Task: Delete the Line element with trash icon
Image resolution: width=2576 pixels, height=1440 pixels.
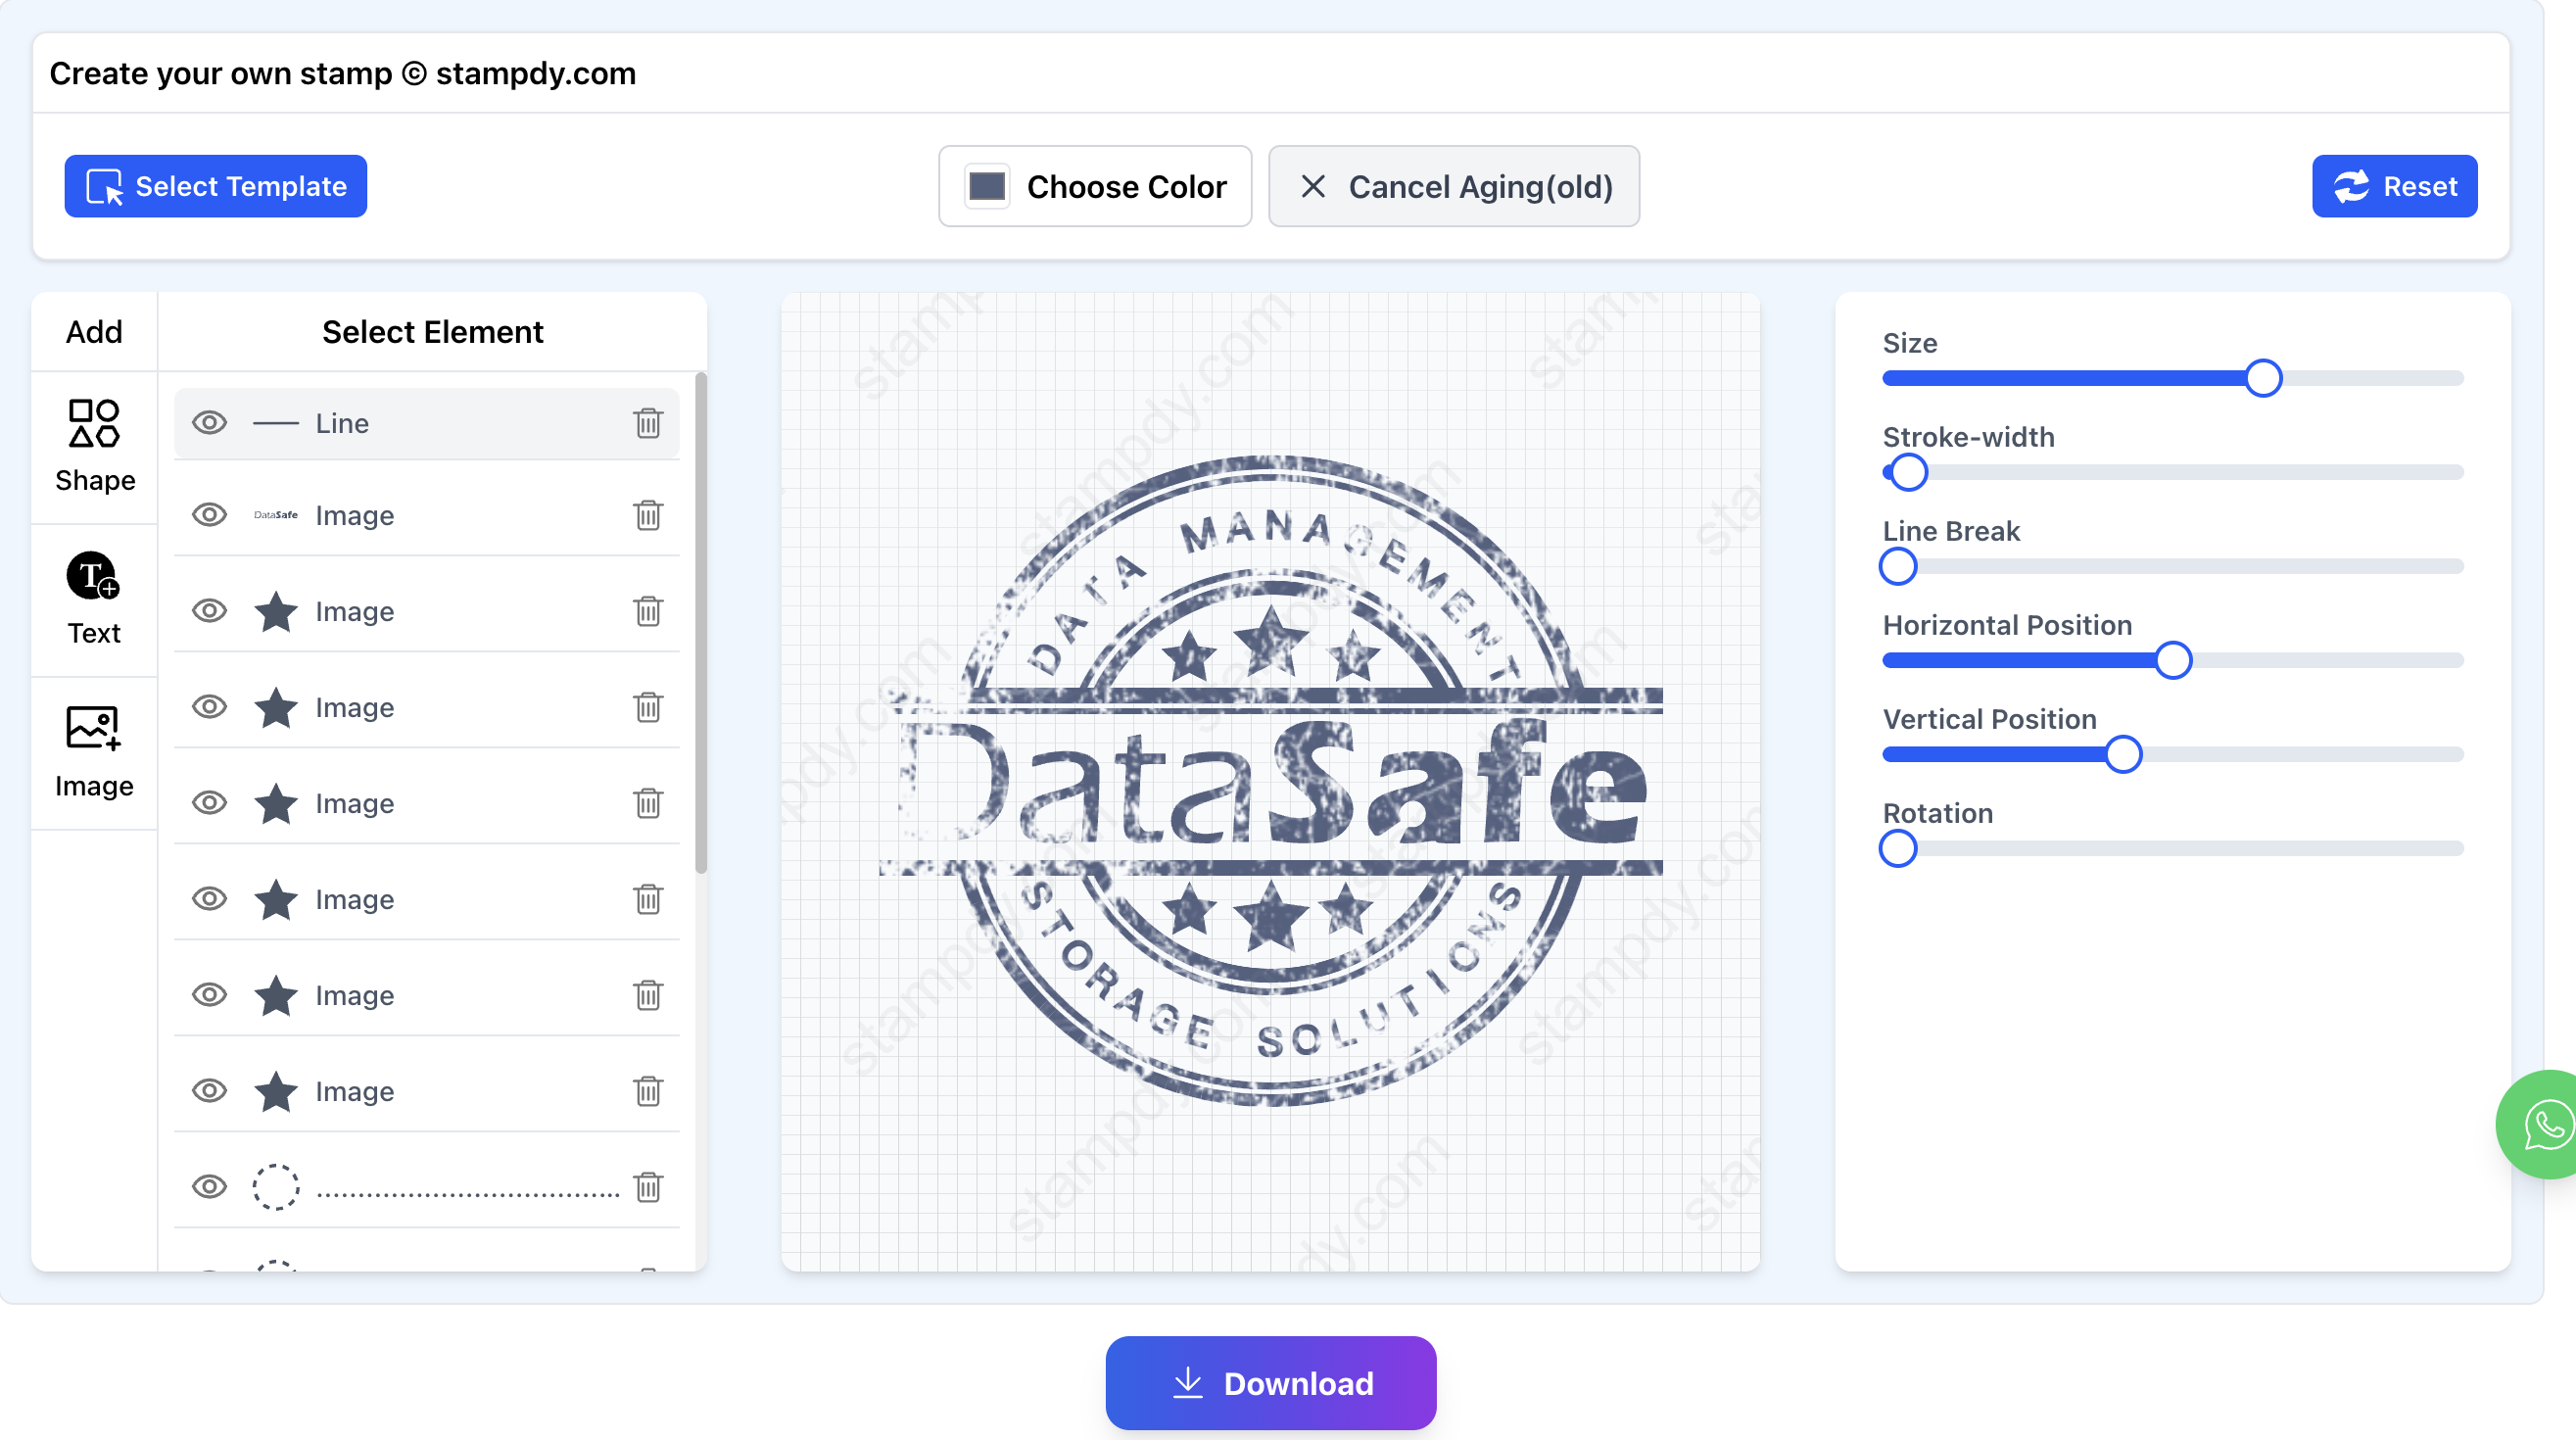Action: coord(648,423)
